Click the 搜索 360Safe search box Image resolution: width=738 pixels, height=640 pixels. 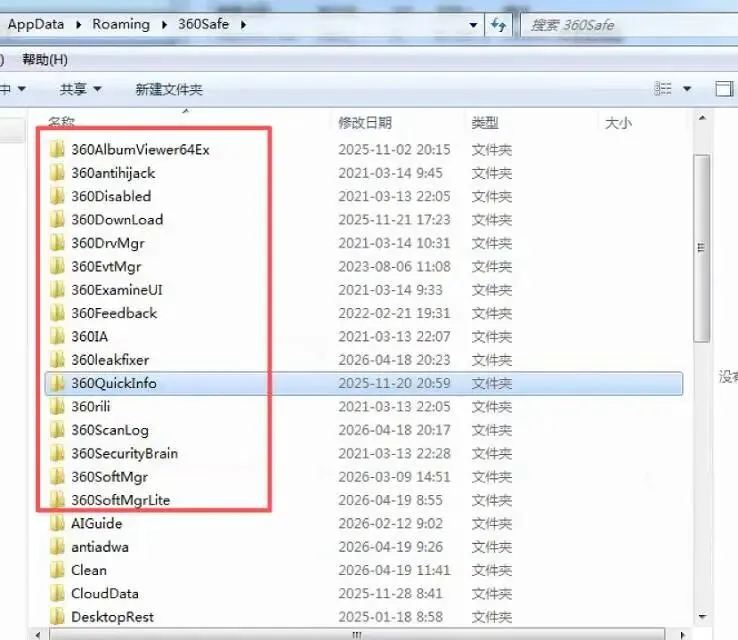tap(630, 25)
